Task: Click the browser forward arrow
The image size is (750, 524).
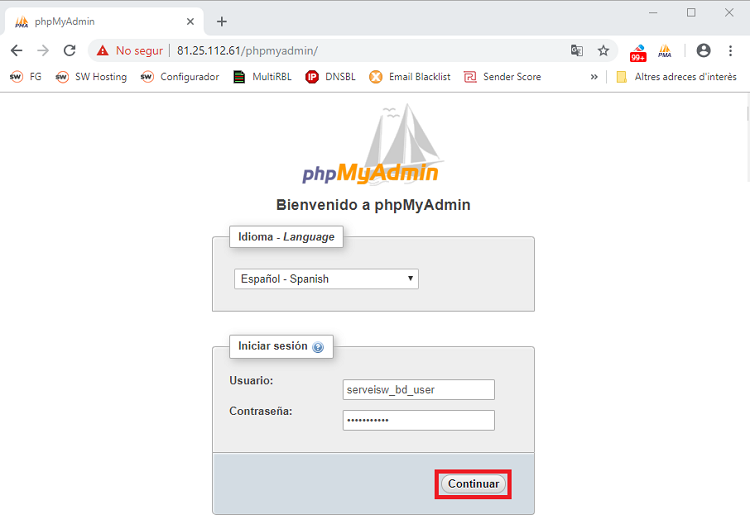Action: 43,50
